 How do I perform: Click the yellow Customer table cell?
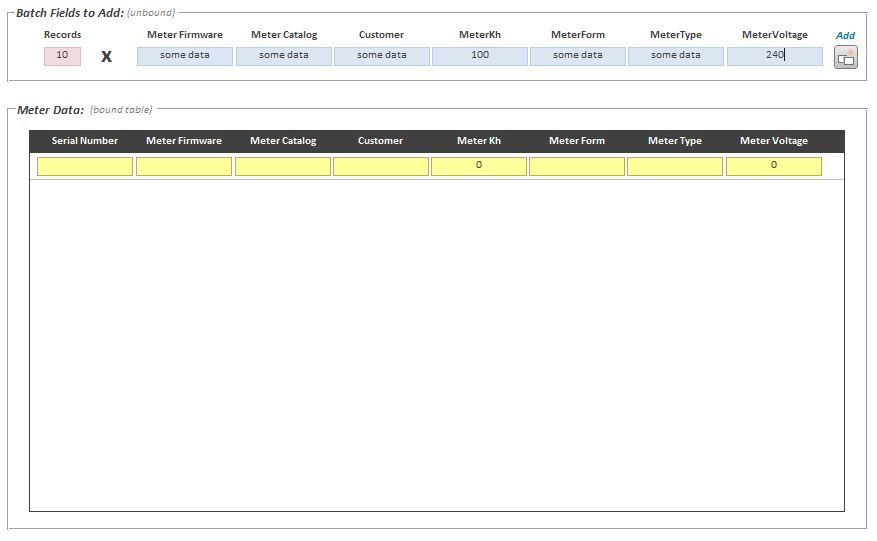pyautogui.click(x=381, y=166)
